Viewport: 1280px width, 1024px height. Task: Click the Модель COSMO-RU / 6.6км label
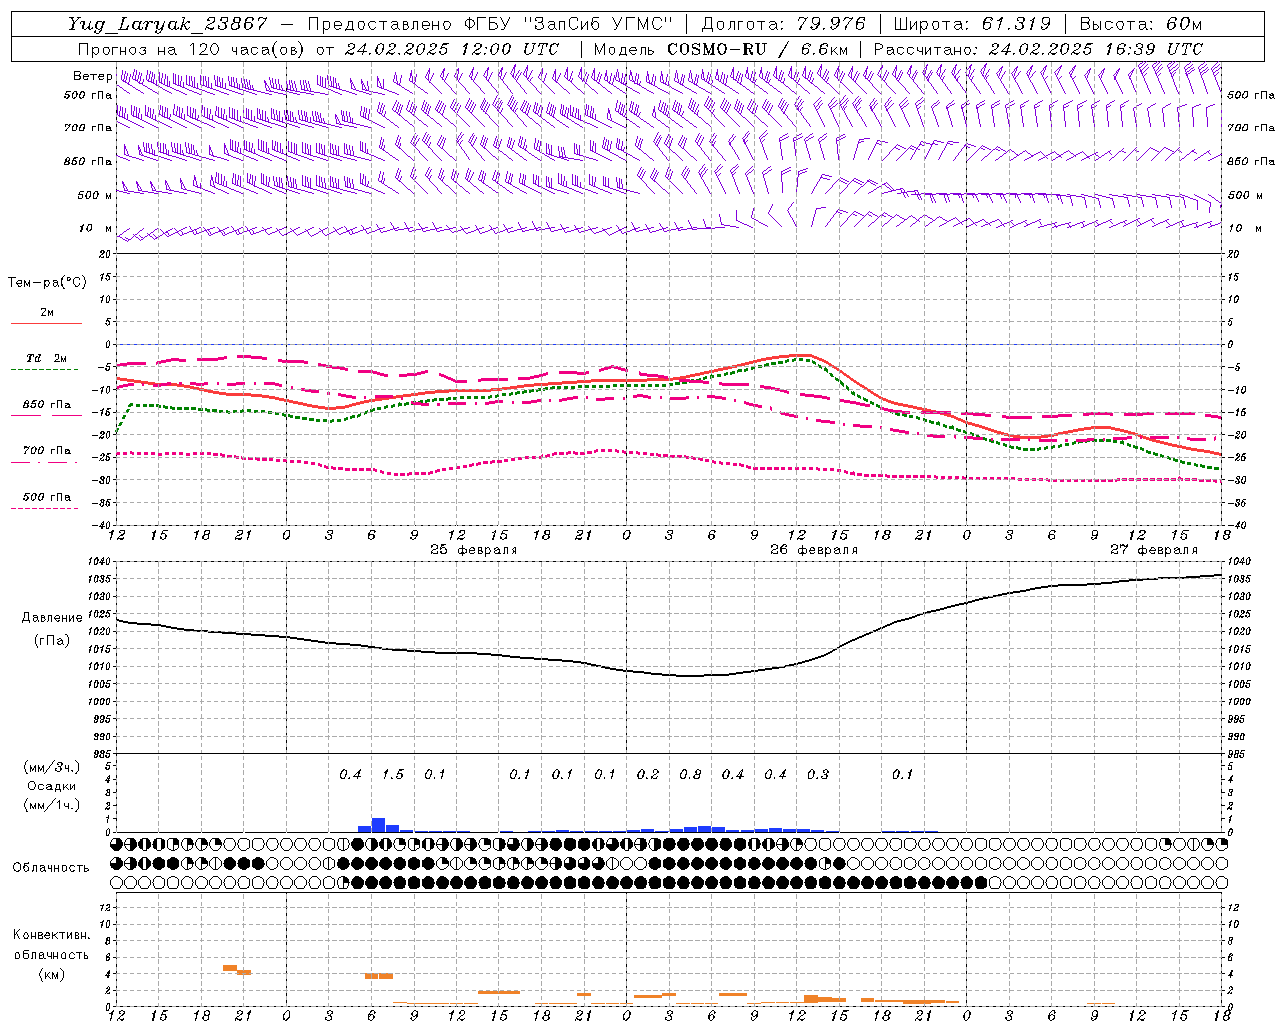pos(721,49)
